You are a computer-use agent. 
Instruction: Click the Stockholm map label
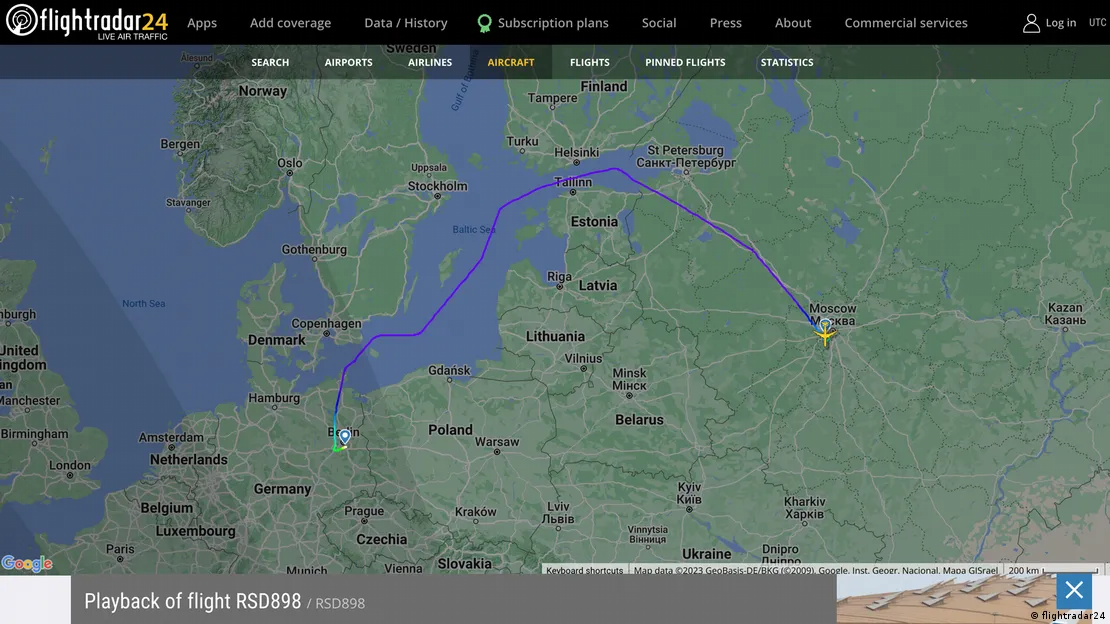coord(437,186)
